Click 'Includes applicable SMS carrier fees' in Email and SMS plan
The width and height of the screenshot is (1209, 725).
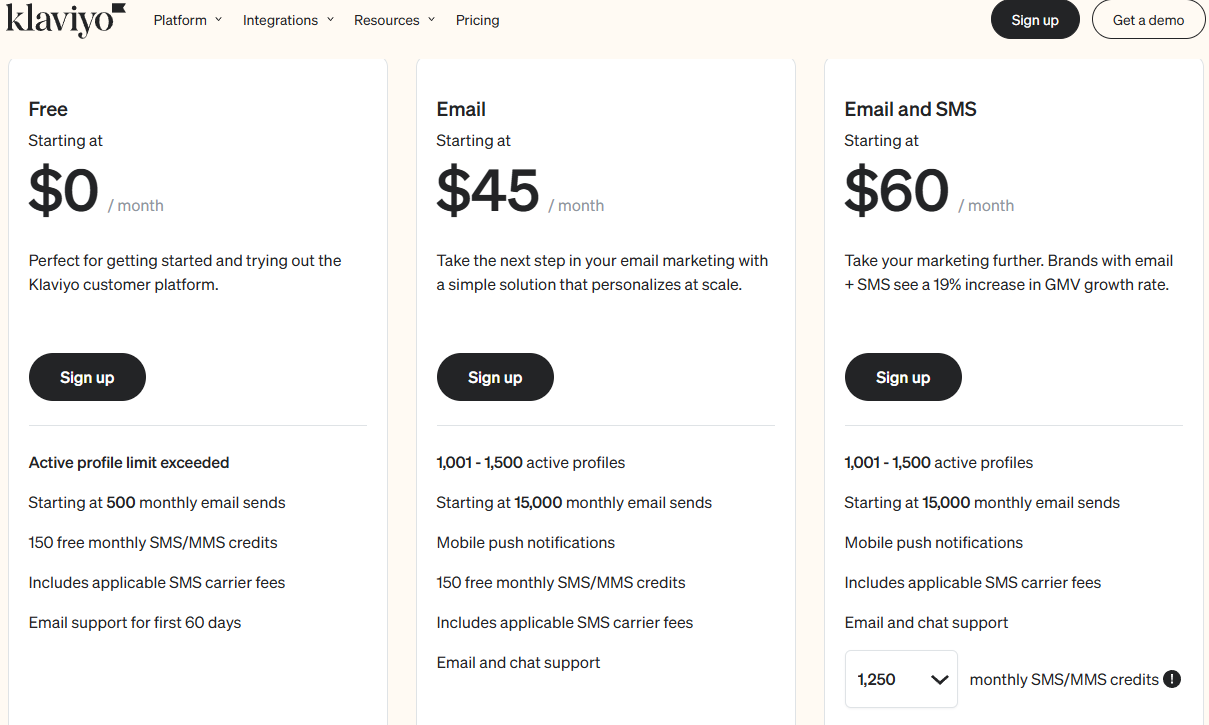pos(973,582)
